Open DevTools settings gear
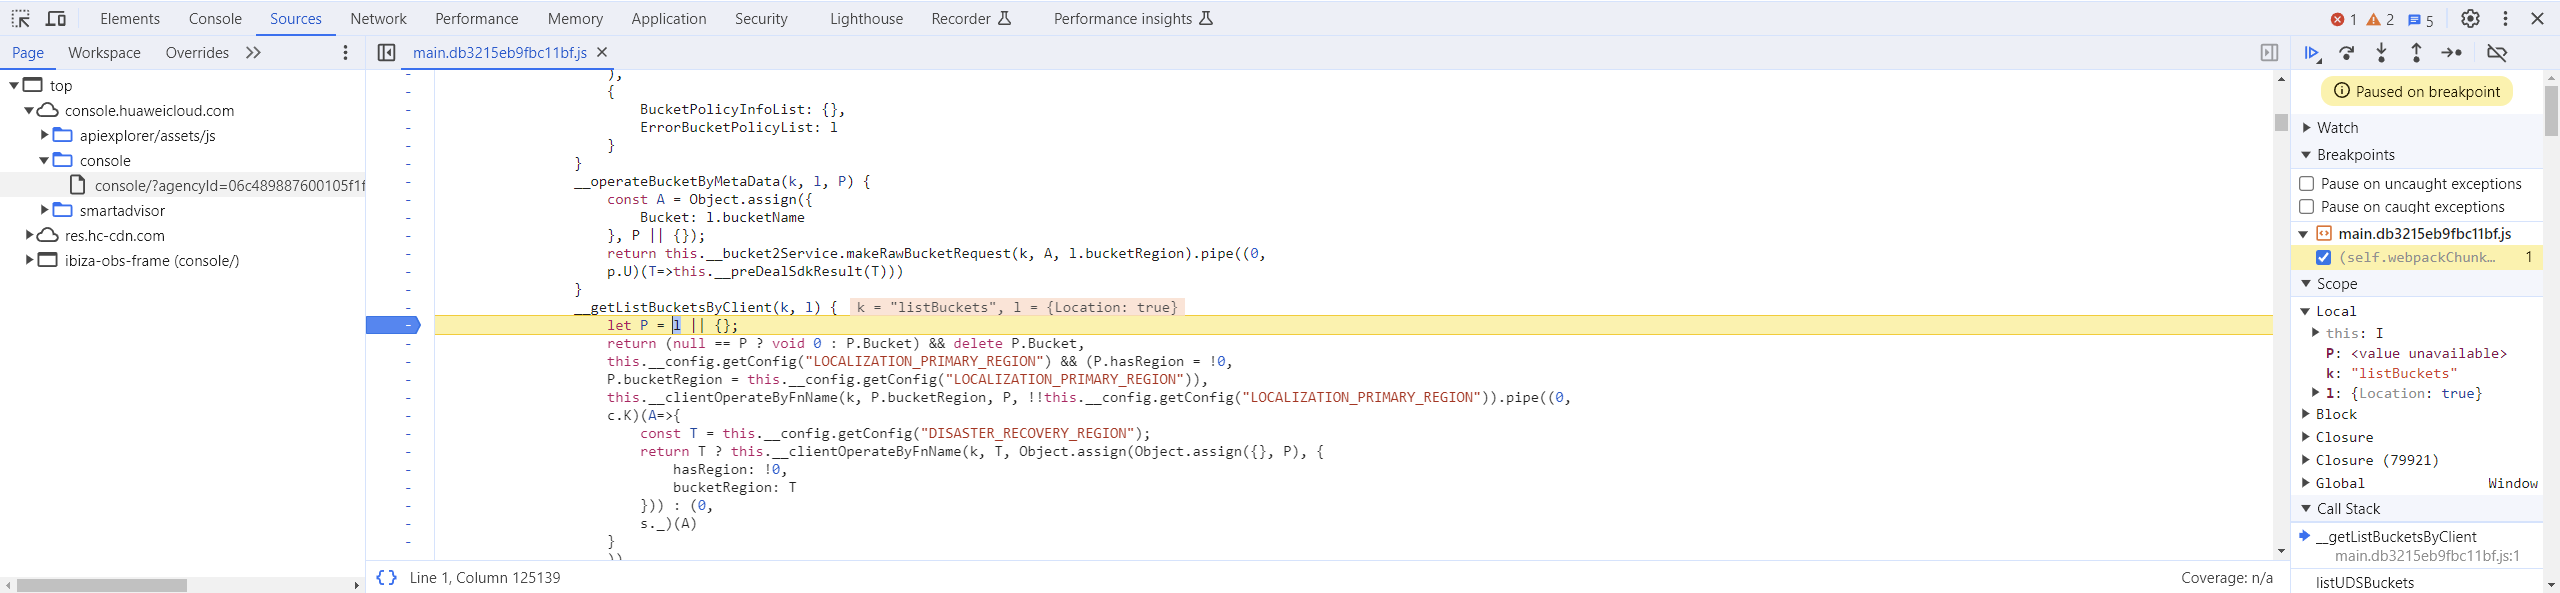Image resolution: width=2560 pixels, height=593 pixels. pos(2470,19)
